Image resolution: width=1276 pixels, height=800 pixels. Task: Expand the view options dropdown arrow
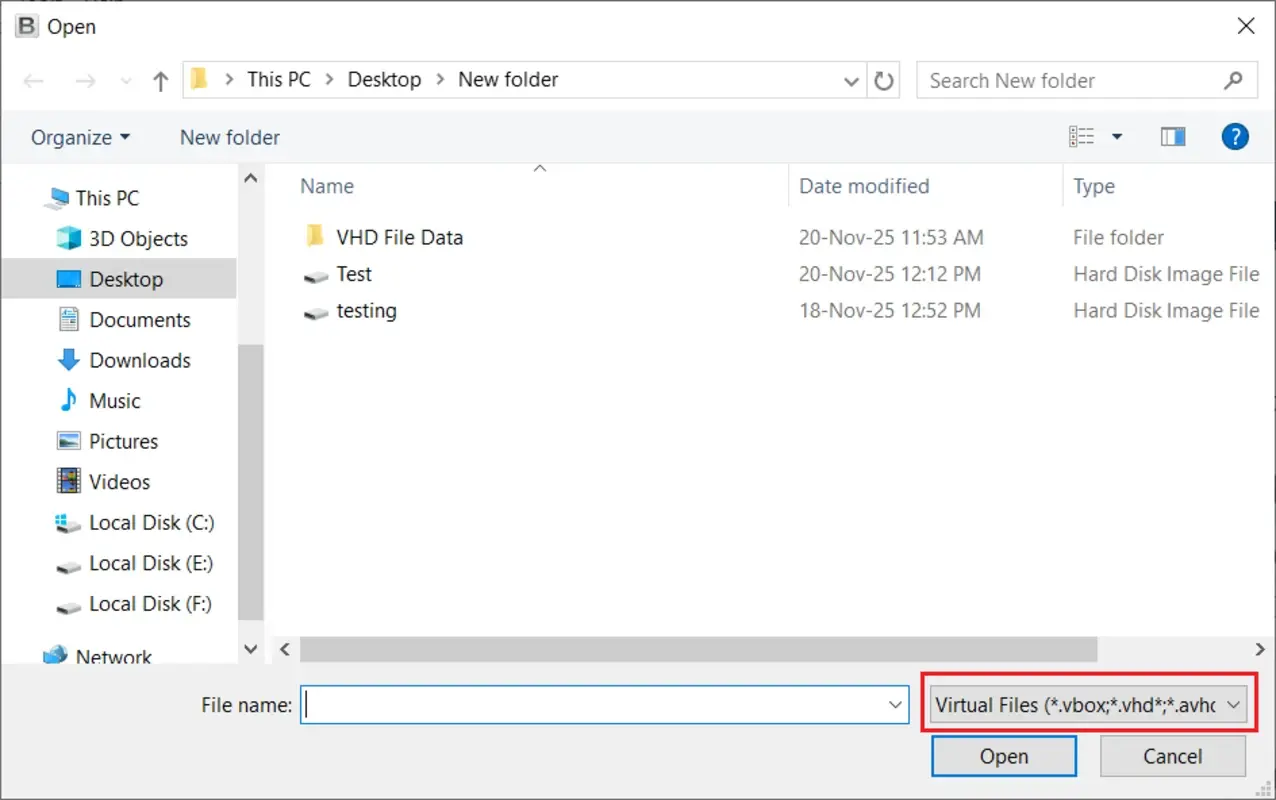(1117, 136)
